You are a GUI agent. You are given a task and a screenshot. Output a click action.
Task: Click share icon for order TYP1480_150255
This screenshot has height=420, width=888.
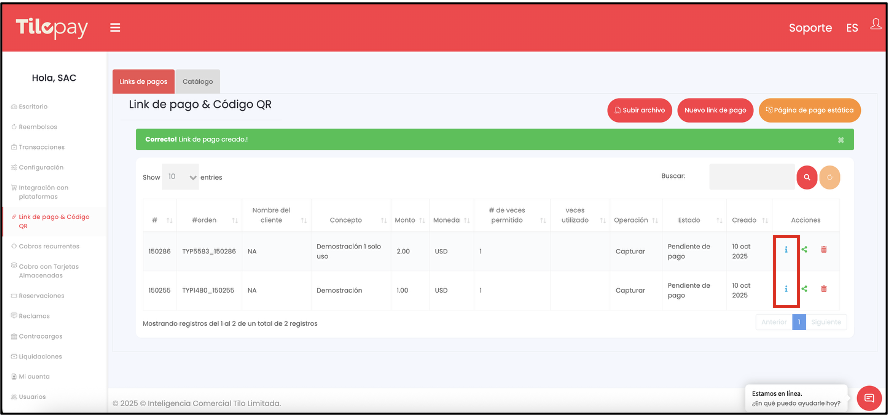click(x=805, y=288)
